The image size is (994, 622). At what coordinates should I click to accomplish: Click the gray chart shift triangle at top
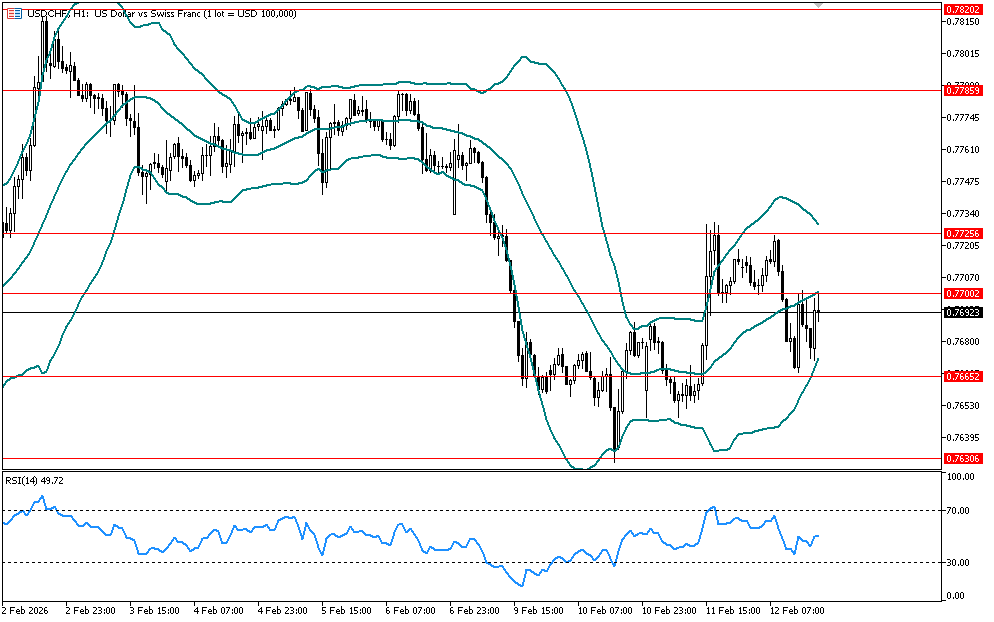819,5
